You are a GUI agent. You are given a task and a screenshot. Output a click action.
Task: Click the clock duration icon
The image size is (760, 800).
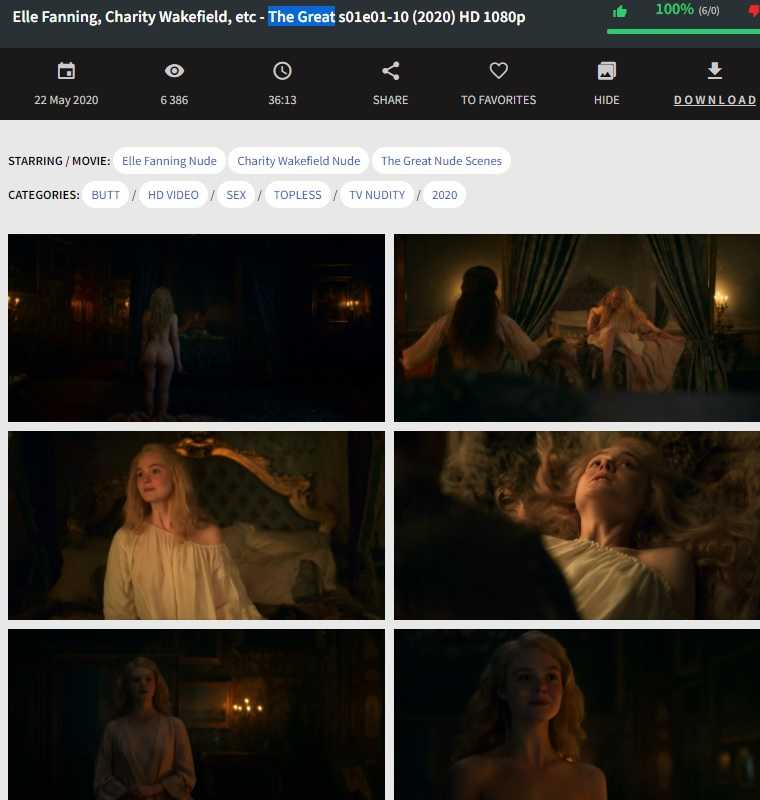[x=282, y=71]
